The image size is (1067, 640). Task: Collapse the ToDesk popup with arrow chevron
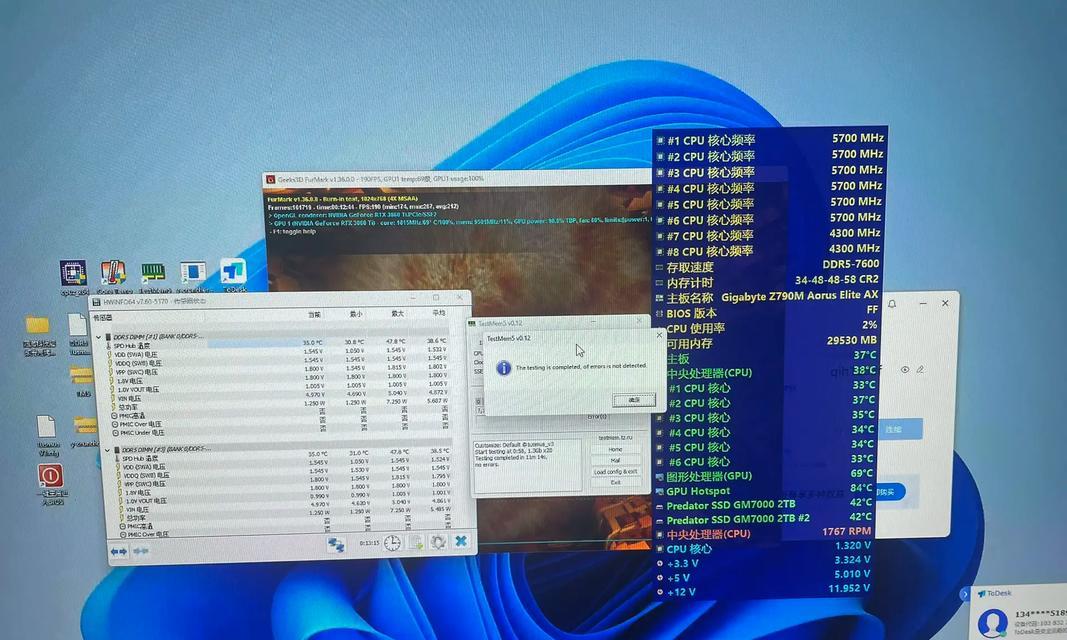[x=964, y=594]
